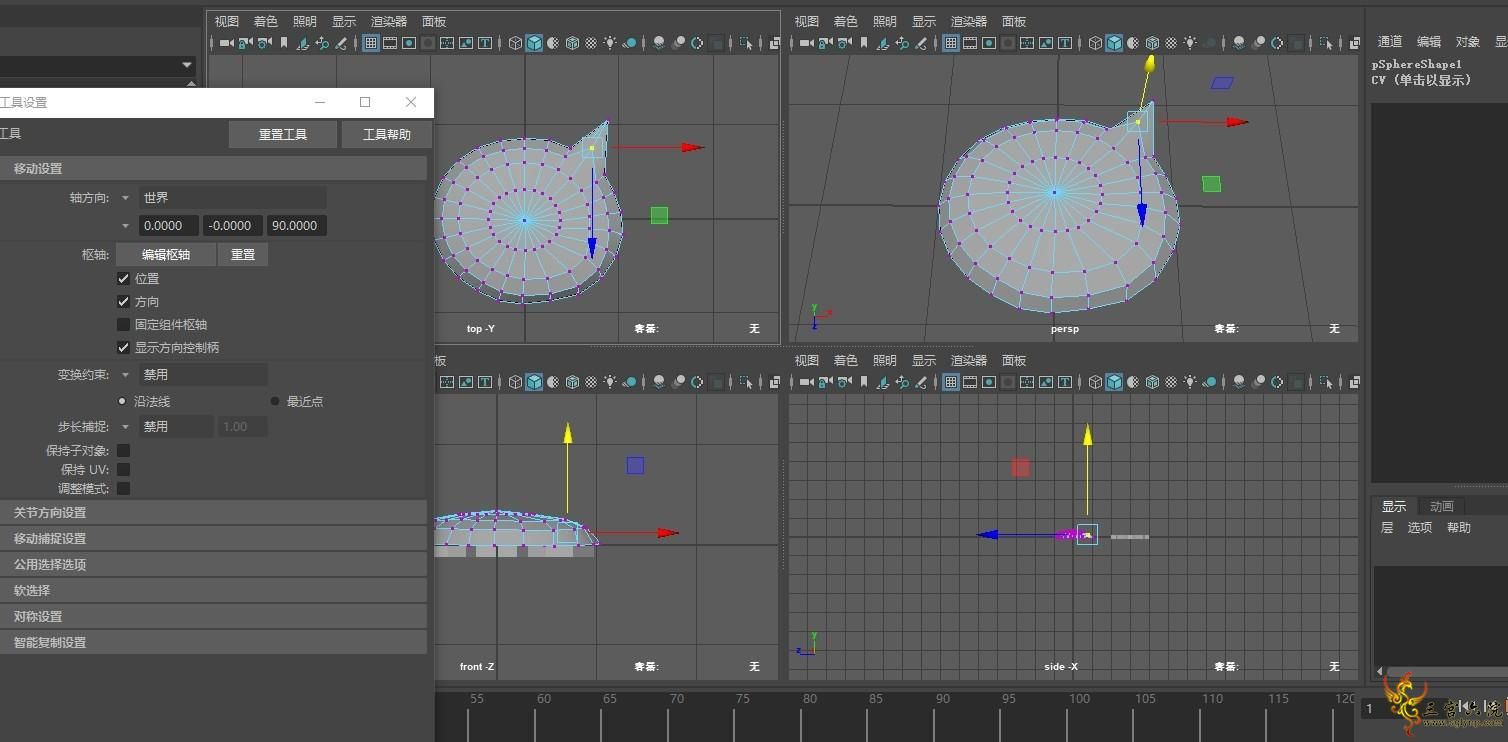This screenshot has height=742, width=1508.
Task: Enable Wireframe display icon in top -Y panel
Action: pyautogui.click(x=515, y=43)
